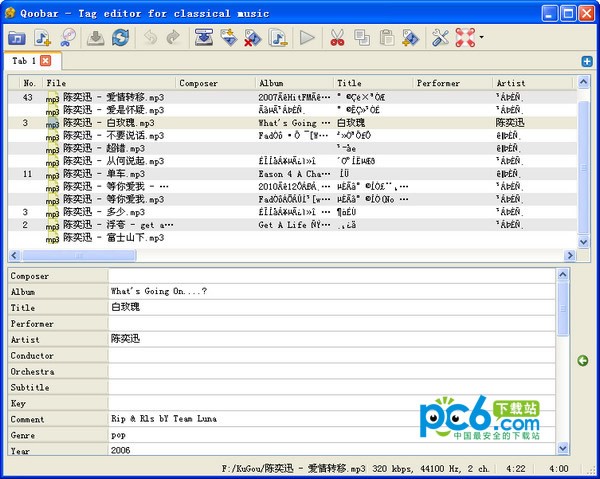The height and width of the screenshot is (479, 600).
Task: Sort by the Artist column header
Action: click(532, 83)
